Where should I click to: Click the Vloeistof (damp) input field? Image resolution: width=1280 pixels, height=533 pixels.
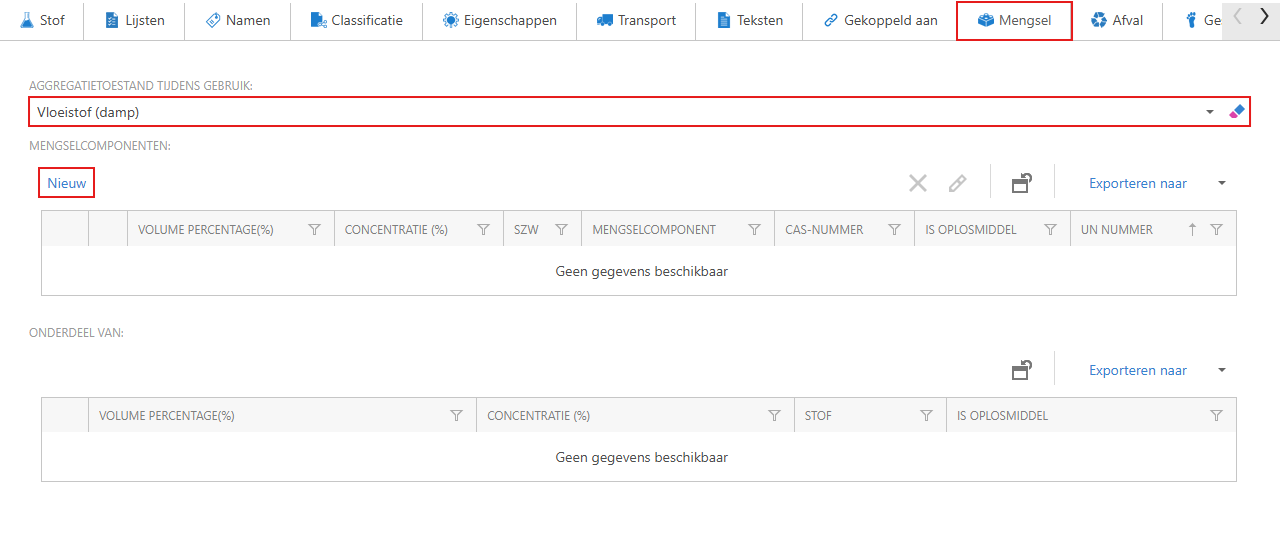tap(600, 112)
